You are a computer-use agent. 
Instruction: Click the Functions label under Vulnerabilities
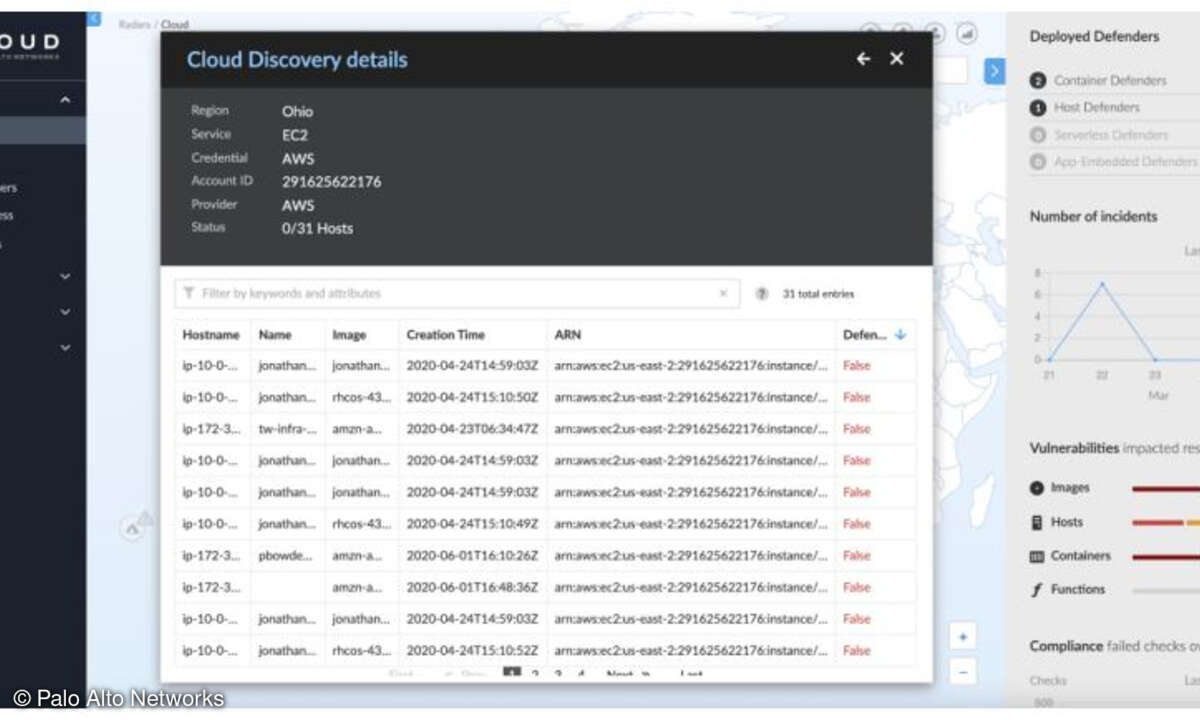1078,590
